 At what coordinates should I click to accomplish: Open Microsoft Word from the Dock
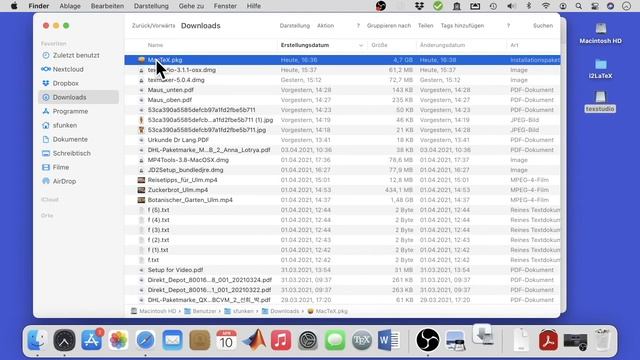[389, 340]
